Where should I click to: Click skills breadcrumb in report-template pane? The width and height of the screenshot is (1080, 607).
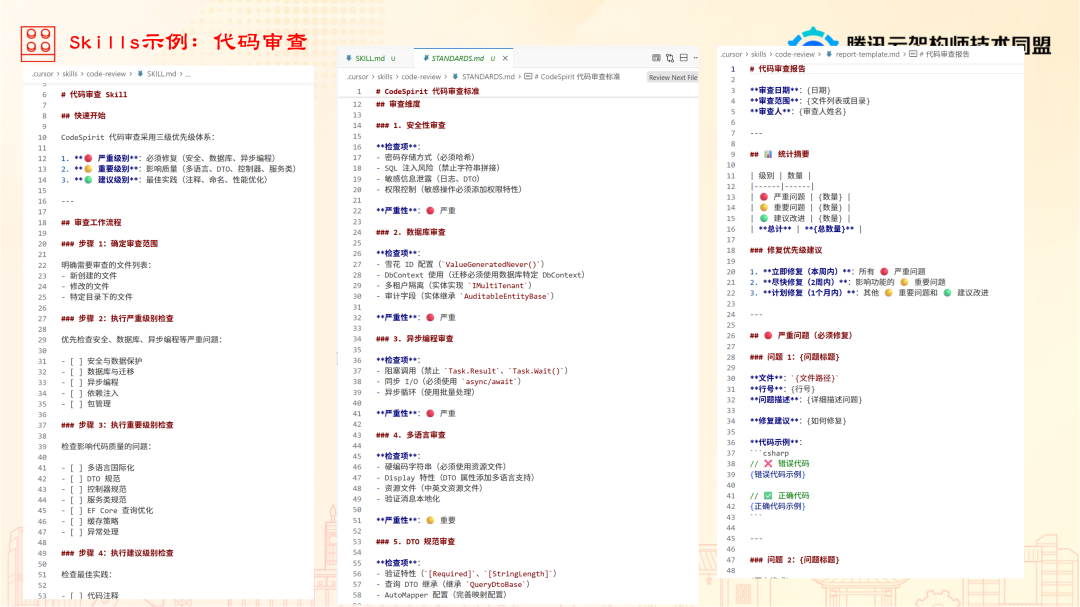tap(758, 54)
